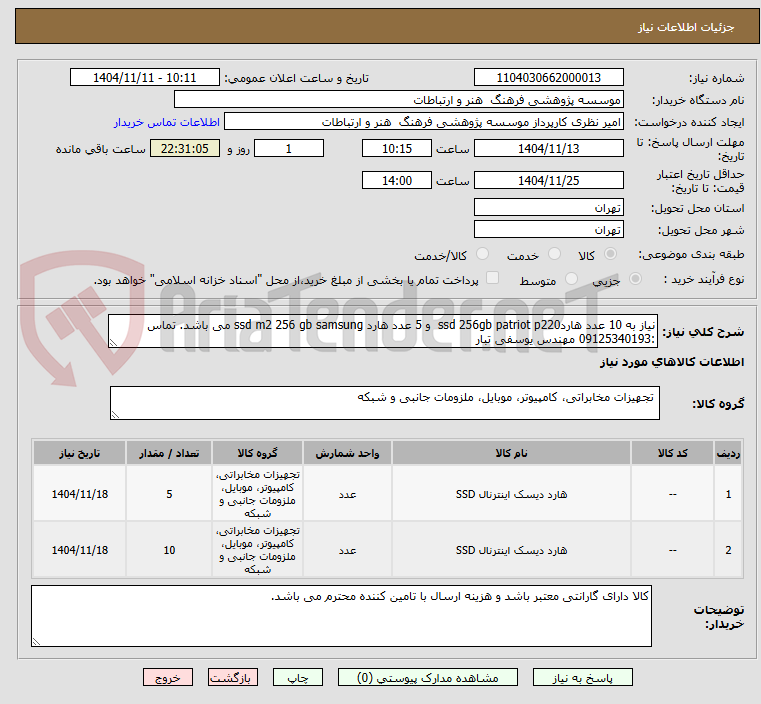
Task: Select the متوسط purchase type radio
Action: [x=571, y=278]
